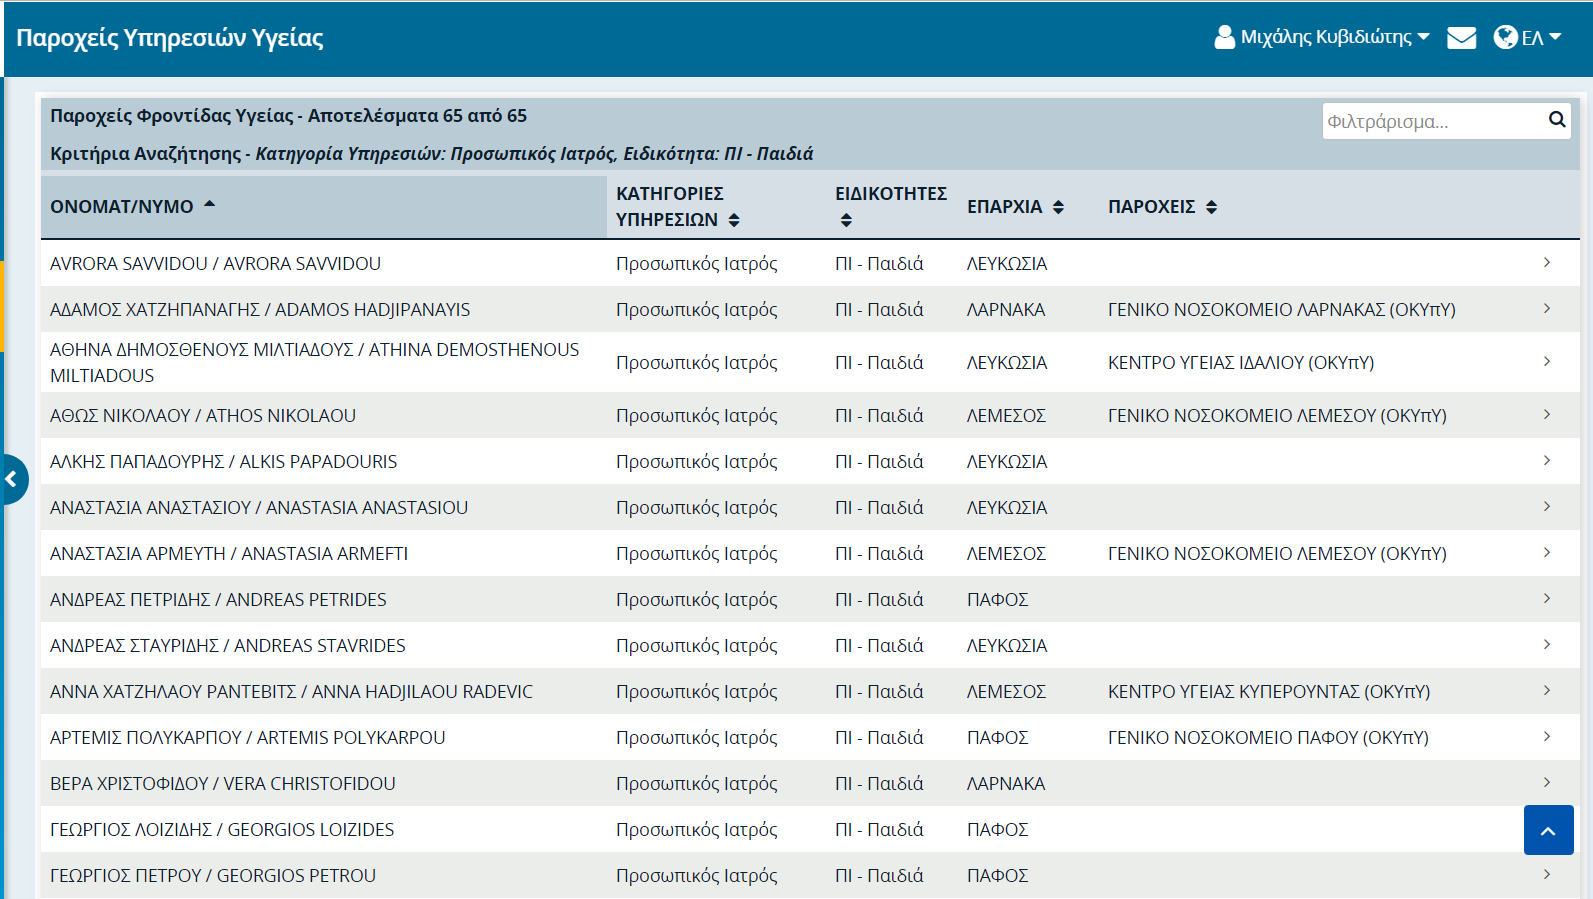Click ΓΕΝΙΚΟ ΝΟΣΟΚΟΜΕΙΟ ΛΕΜΕΣΟΥ in ANASTASIA ARMEFTI row
Viewport: 1593px width, 899px height.
point(1277,554)
